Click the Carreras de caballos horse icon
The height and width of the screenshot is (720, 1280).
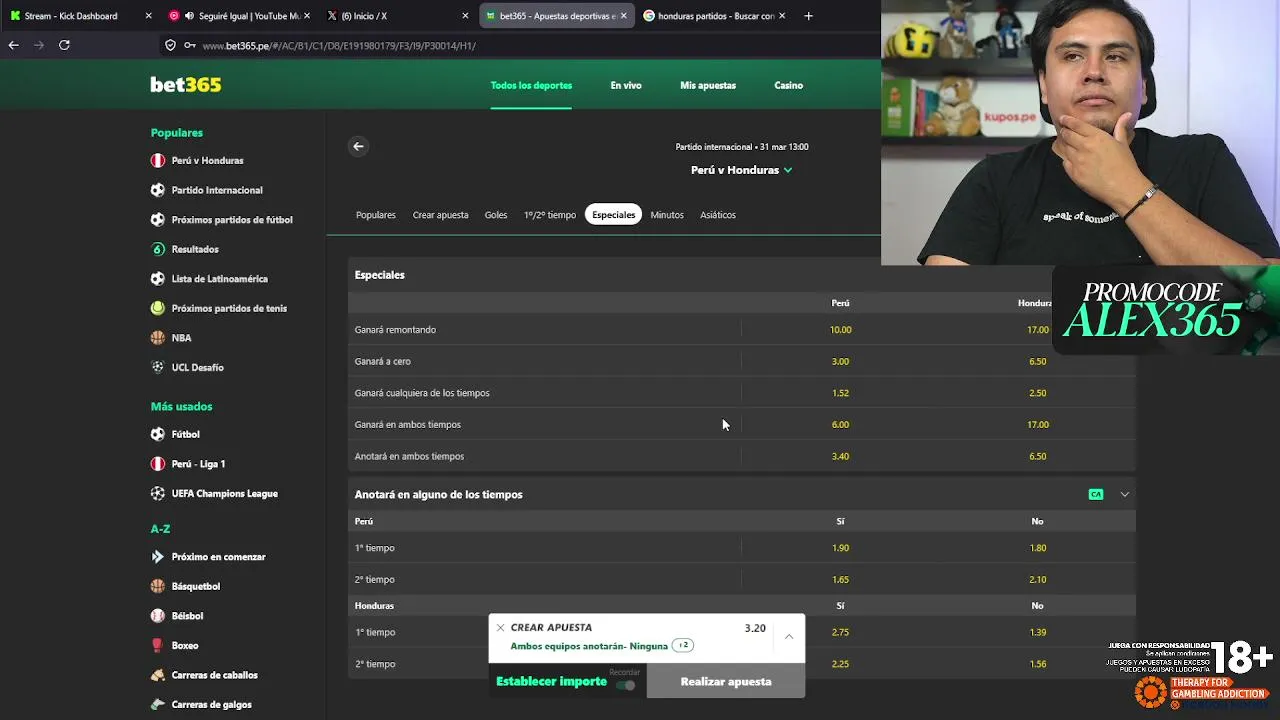[157, 675]
